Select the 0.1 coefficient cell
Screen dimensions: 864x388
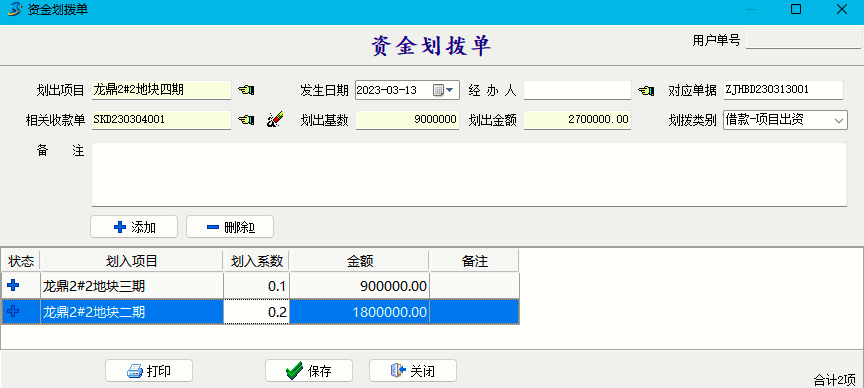(256, 285)
